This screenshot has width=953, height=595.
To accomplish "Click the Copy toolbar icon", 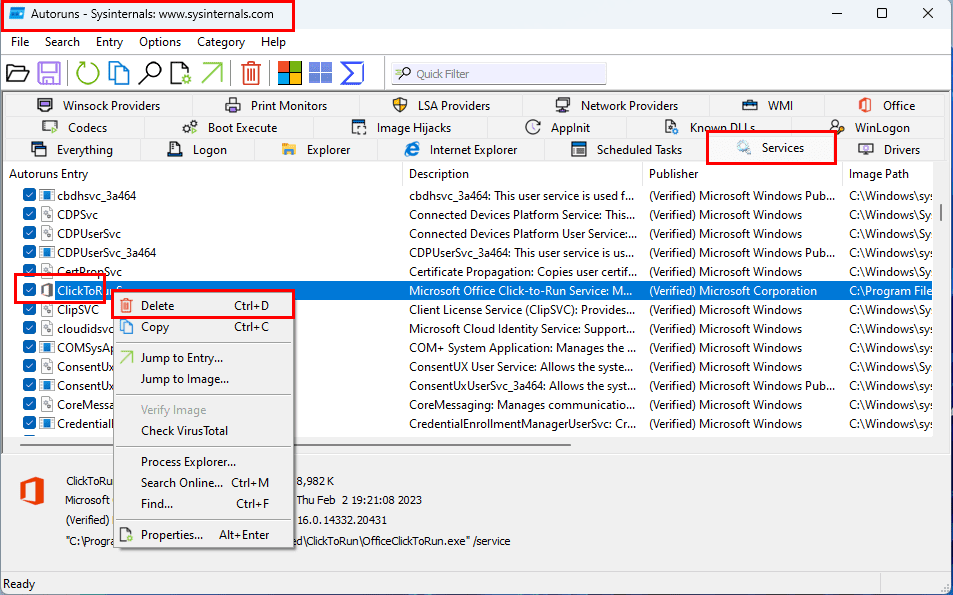I will click(119, 74).
